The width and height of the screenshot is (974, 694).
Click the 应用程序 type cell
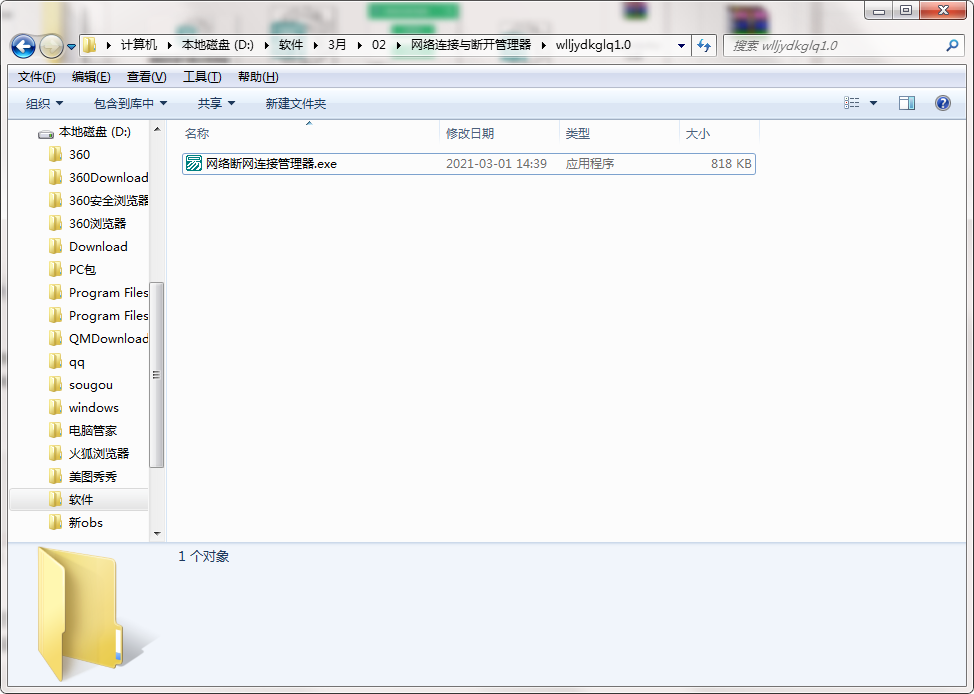tap(589, 163)
